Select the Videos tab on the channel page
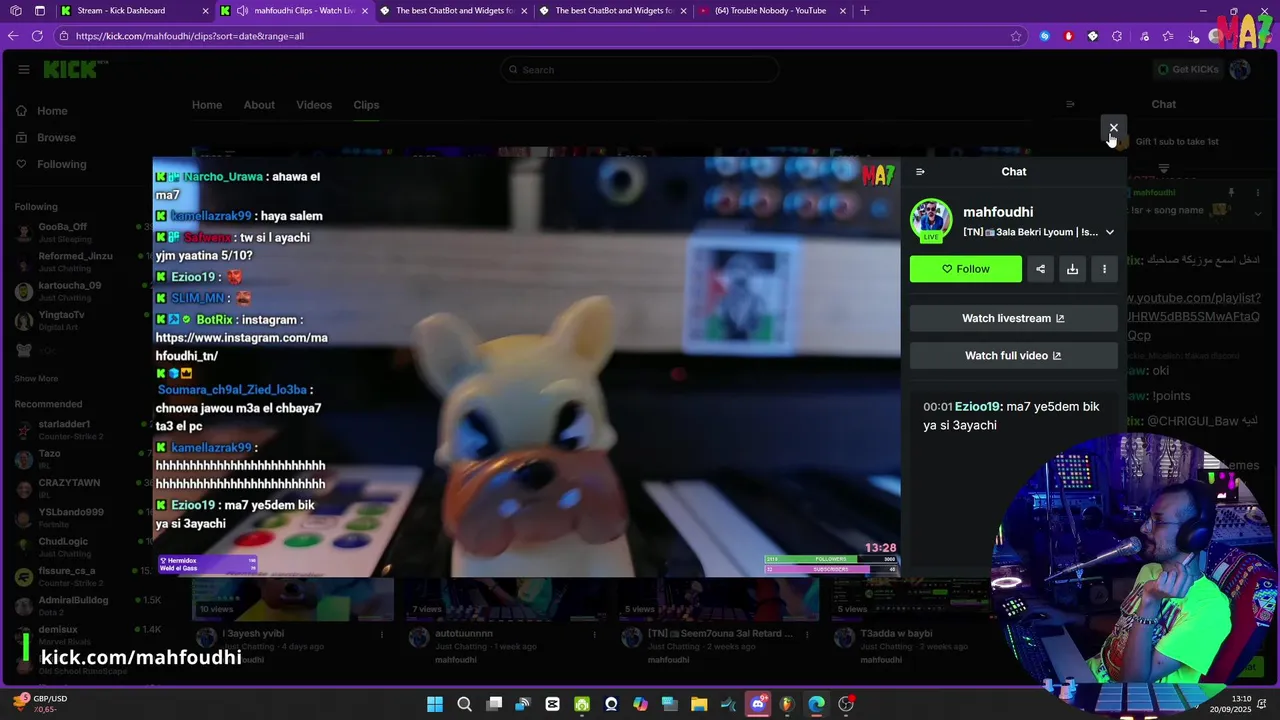The image size is (1280, 720). (314, 105)
